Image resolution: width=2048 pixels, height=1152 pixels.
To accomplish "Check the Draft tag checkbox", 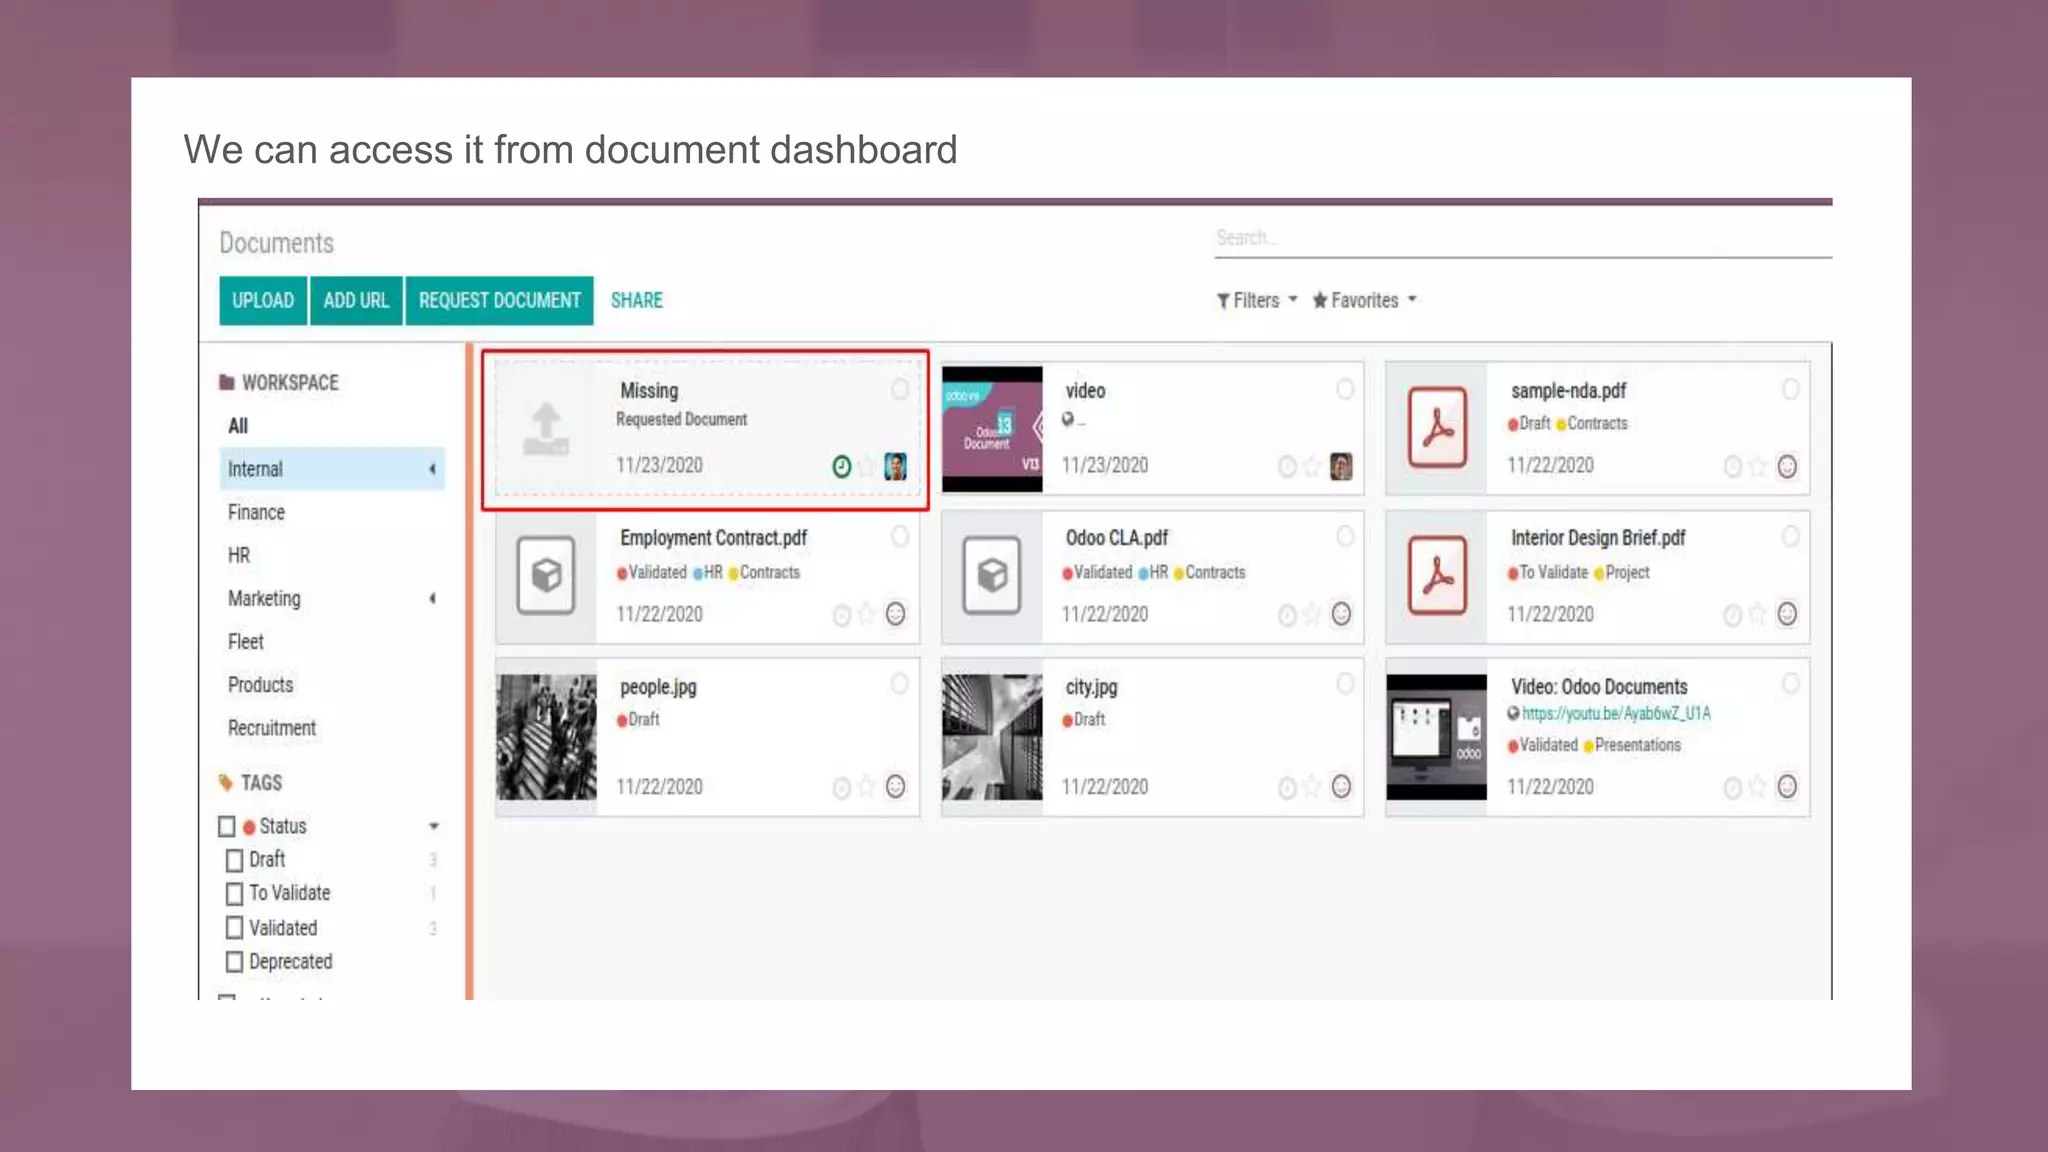I will click(x=234, y=860).
